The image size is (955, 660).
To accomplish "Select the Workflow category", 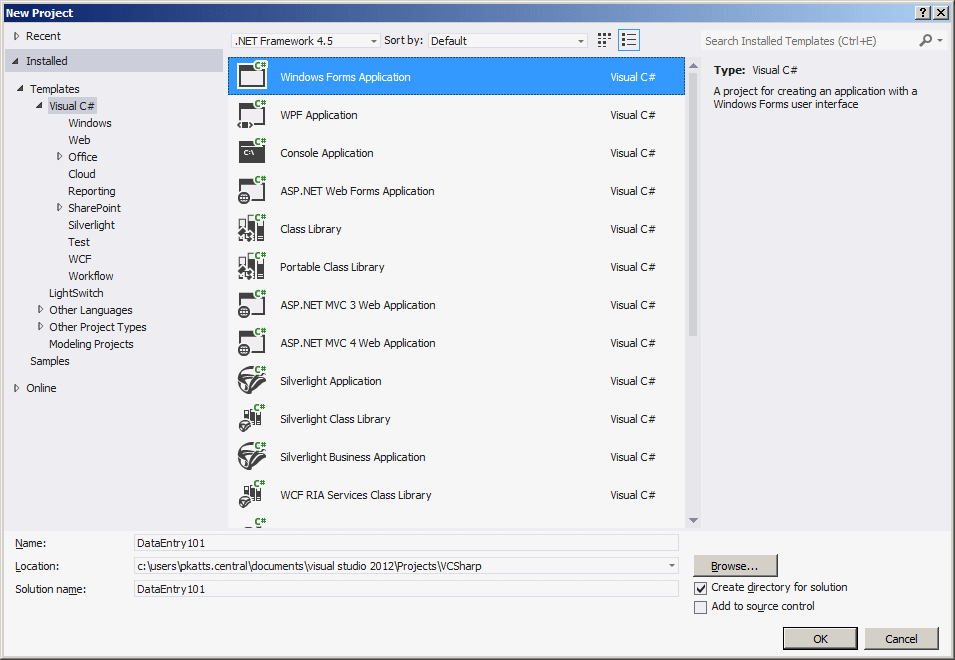I will (x=91, y=276).
